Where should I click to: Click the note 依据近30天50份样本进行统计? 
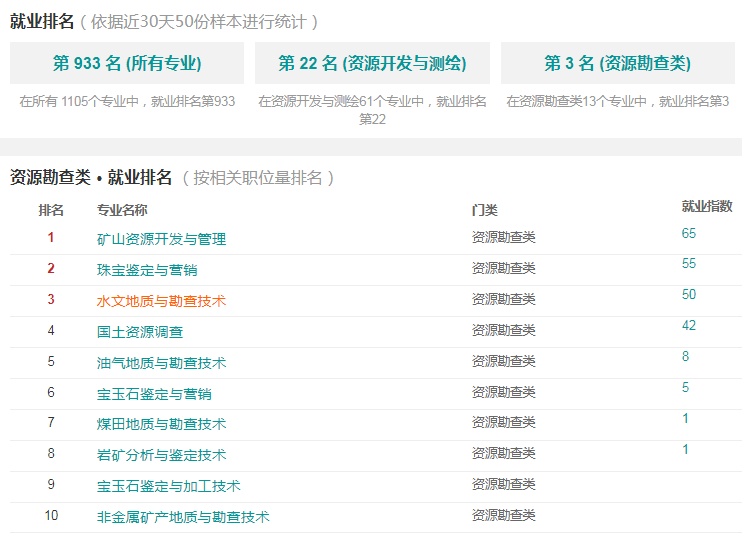coord(199,22)
